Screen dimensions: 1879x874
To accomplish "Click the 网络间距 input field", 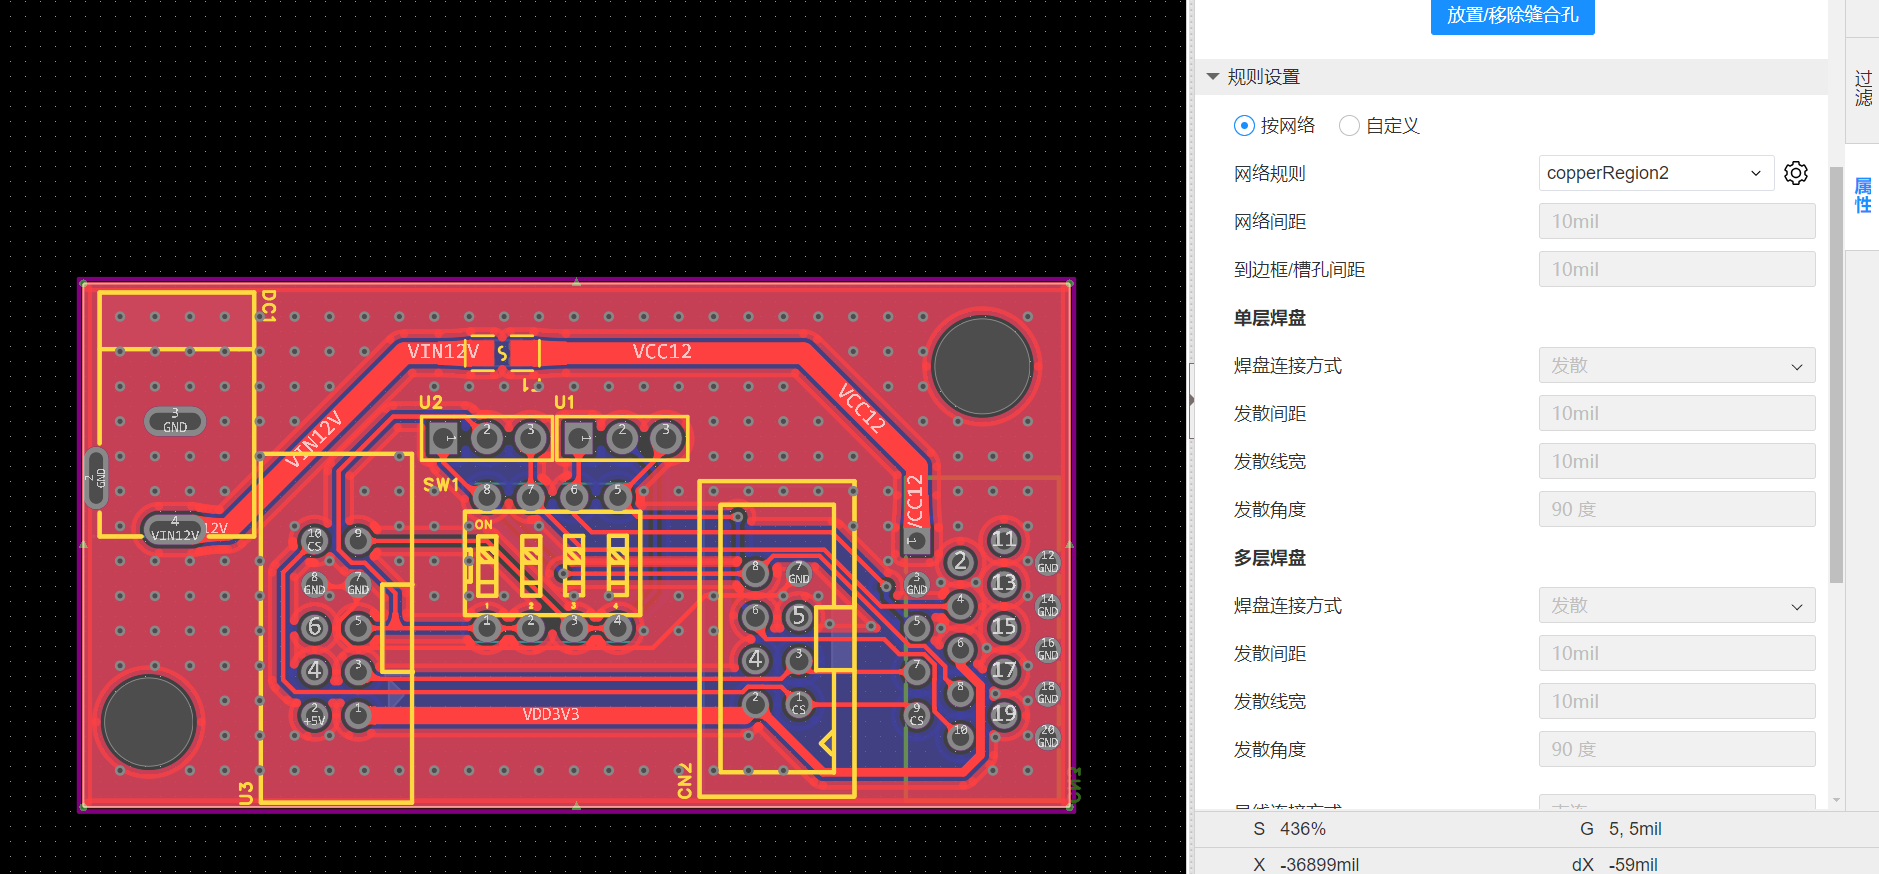I will 1676,221.
